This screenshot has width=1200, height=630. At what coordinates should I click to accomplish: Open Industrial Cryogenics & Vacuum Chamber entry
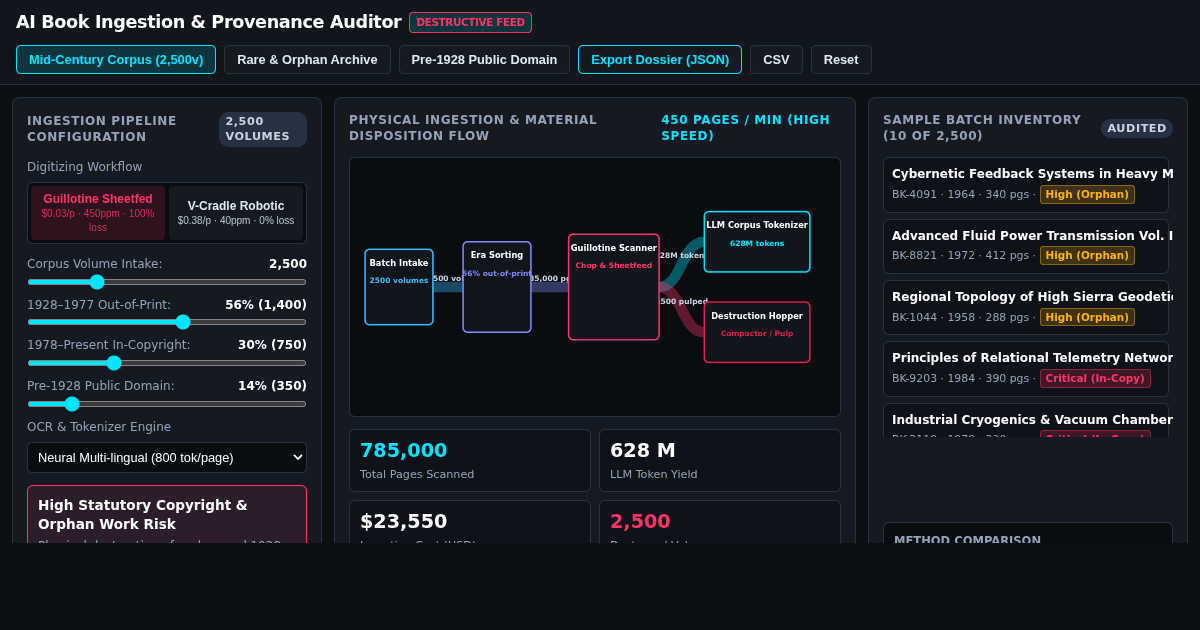point(1026,421)
